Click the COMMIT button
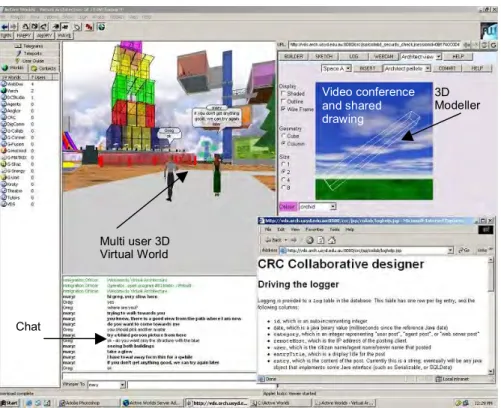Image resolution: width=501 pixels, height=408 pixels. 447,68
